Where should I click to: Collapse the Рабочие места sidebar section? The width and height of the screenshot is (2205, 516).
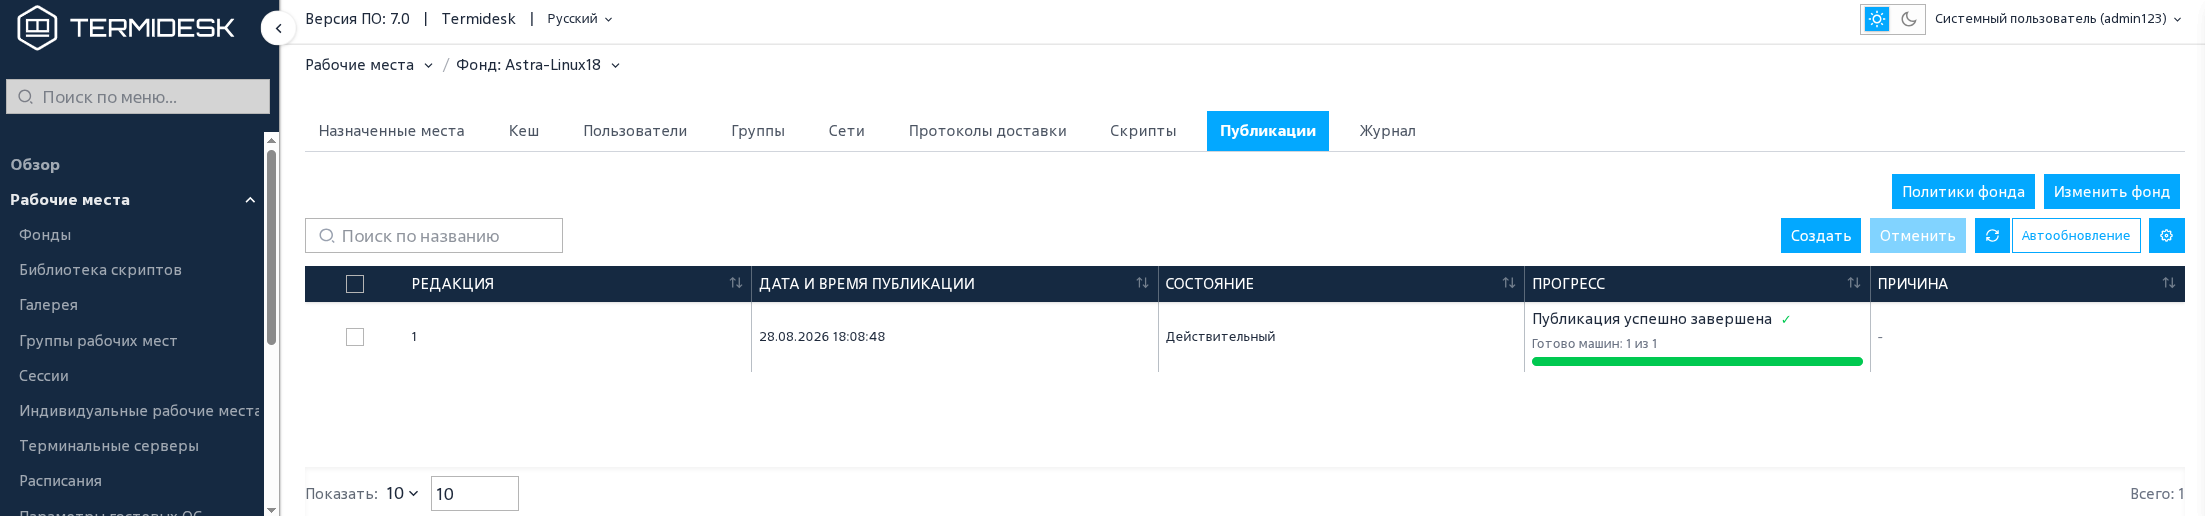[x=250, y=200]
